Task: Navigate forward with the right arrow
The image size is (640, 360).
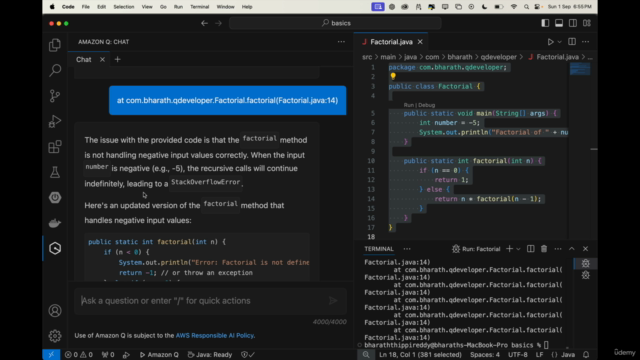Action: (218, 23)
